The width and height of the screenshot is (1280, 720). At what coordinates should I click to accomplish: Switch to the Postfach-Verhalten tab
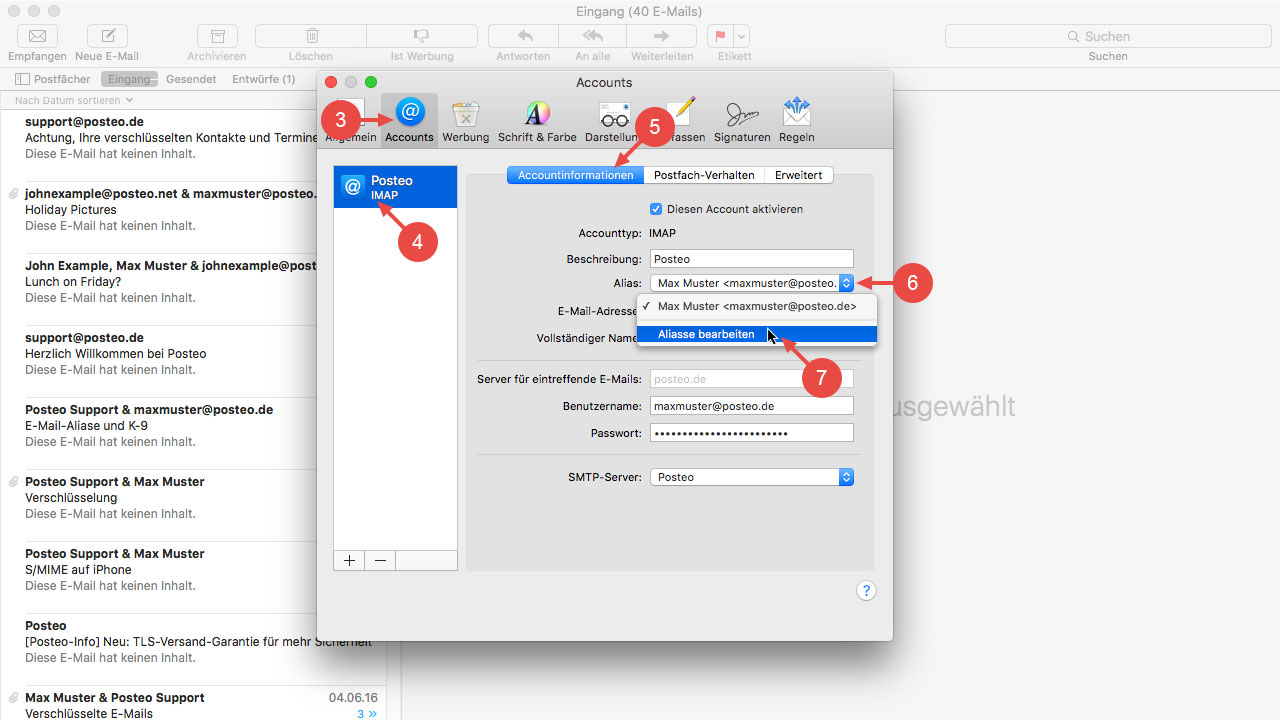pyautogui.click(x=703, y=175)
